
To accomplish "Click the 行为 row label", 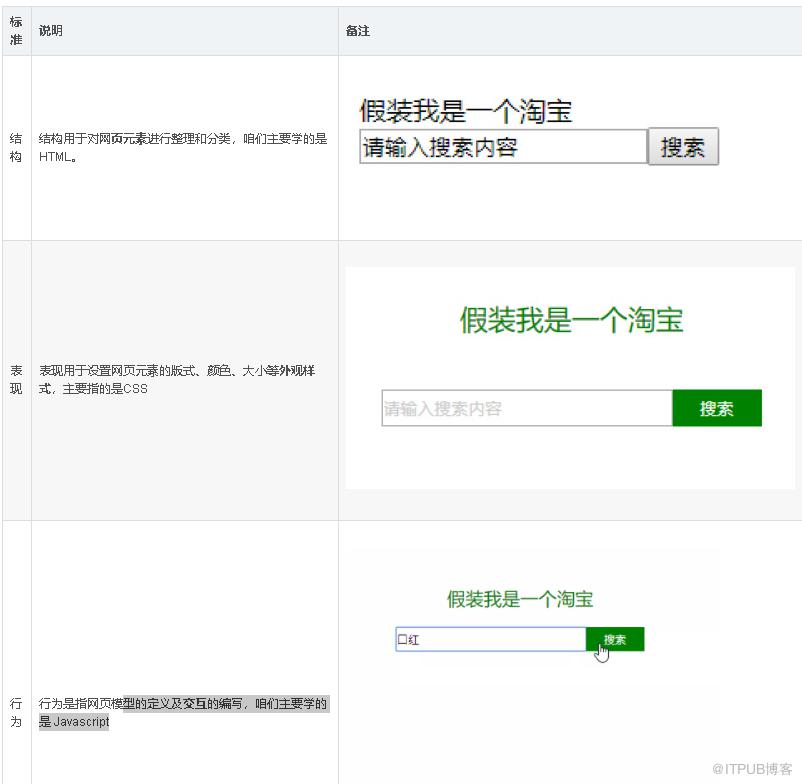I will [16, 712].
